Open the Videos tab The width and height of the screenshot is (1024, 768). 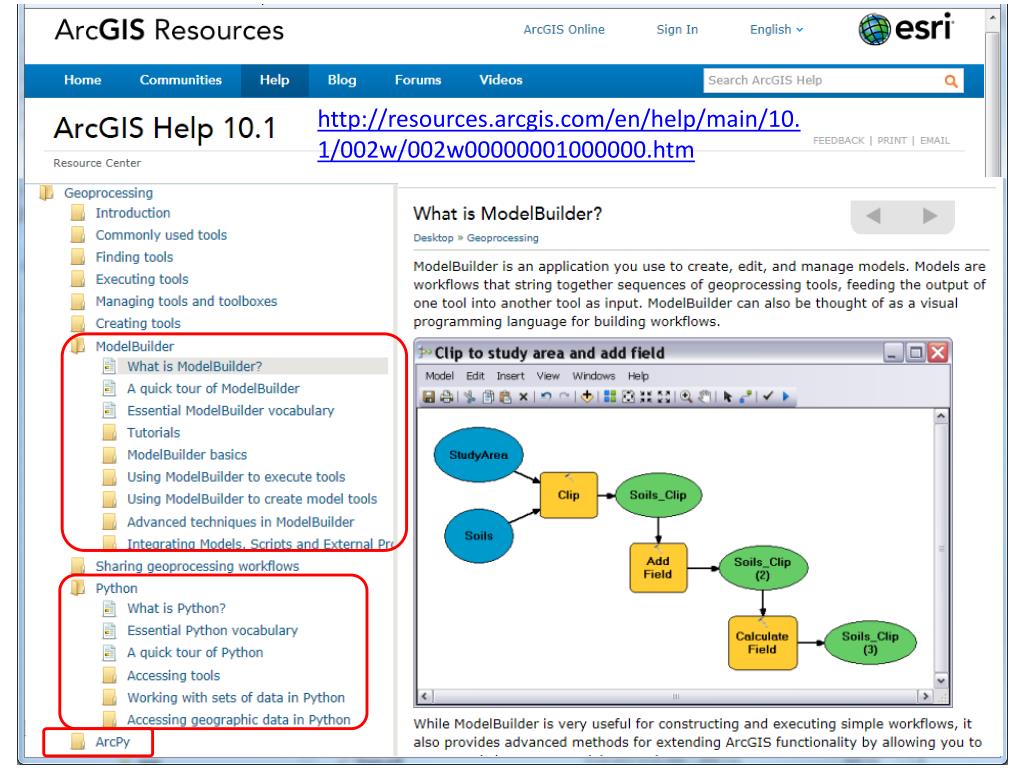(x=501, y=80)
